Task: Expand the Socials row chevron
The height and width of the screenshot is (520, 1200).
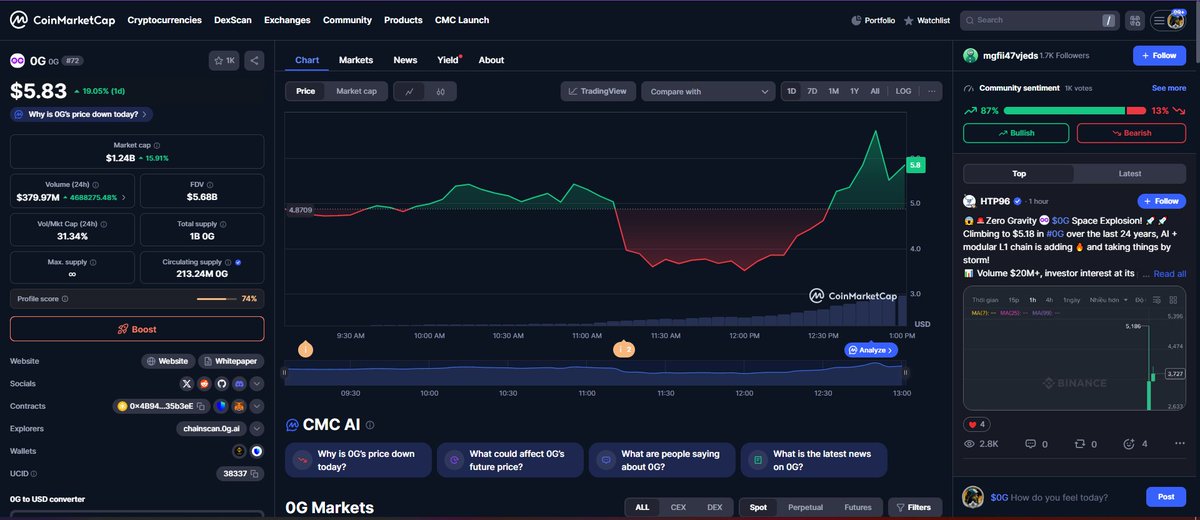Action: click(257, 383)
